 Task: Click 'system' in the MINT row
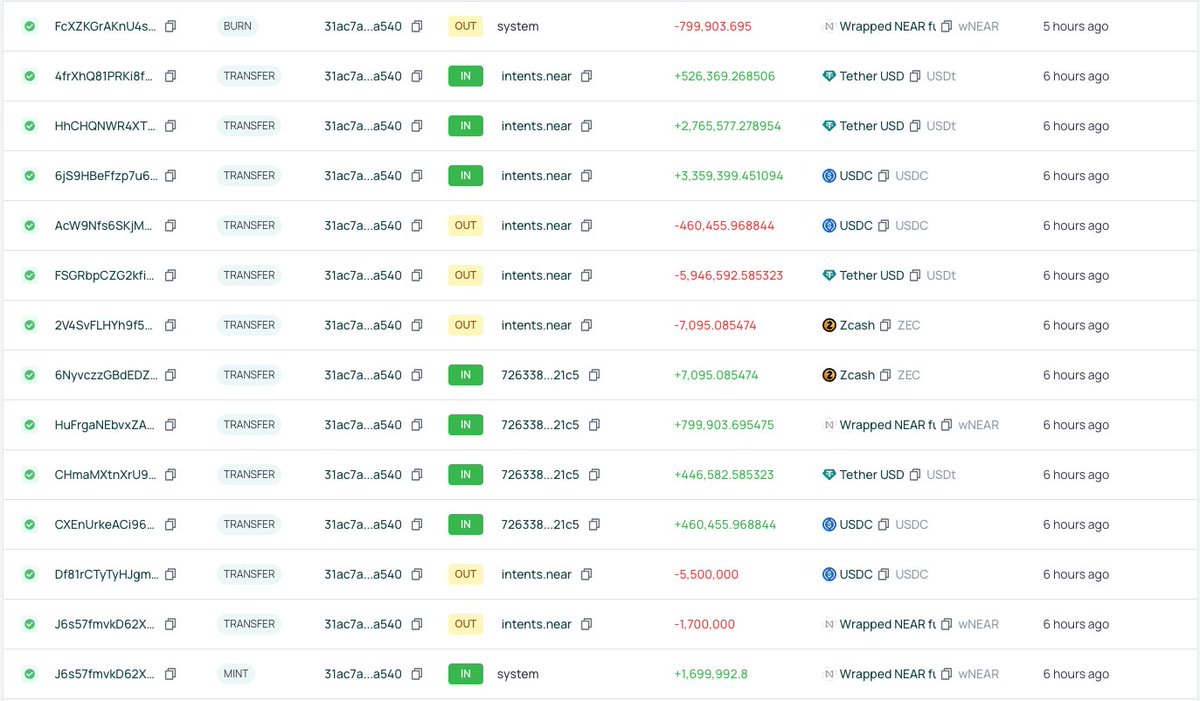[518, 674]
